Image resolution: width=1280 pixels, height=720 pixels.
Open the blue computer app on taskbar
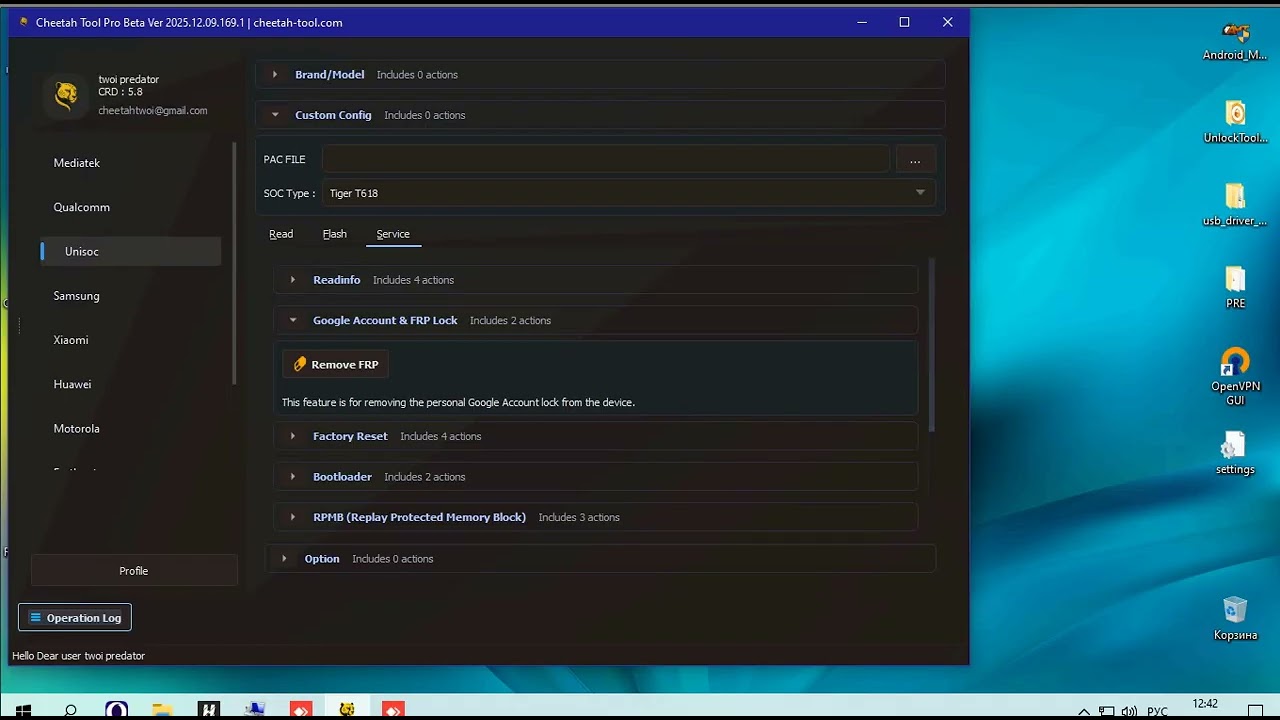point(255,711)
